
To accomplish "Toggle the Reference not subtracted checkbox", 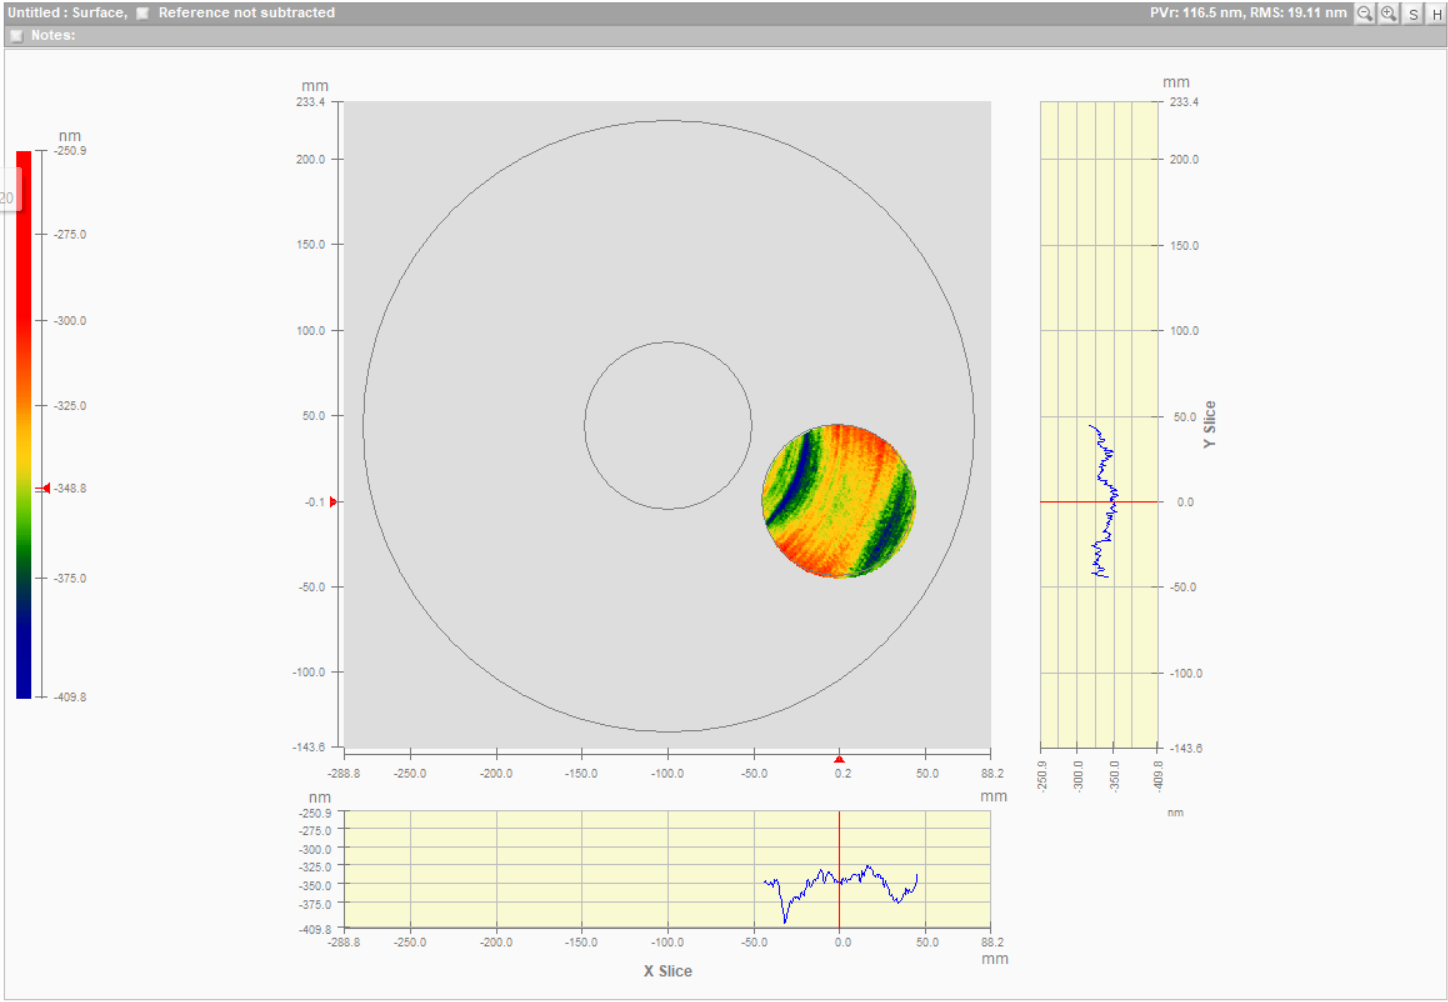I will pos(143,13).
